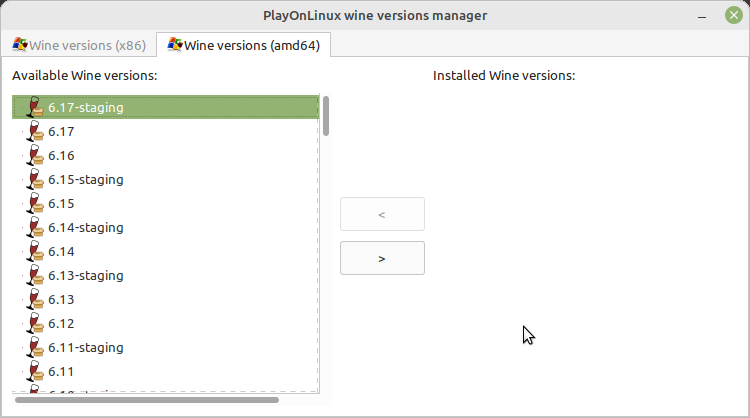
Task: Click the < remove button
Action: [x=382, y=214]
